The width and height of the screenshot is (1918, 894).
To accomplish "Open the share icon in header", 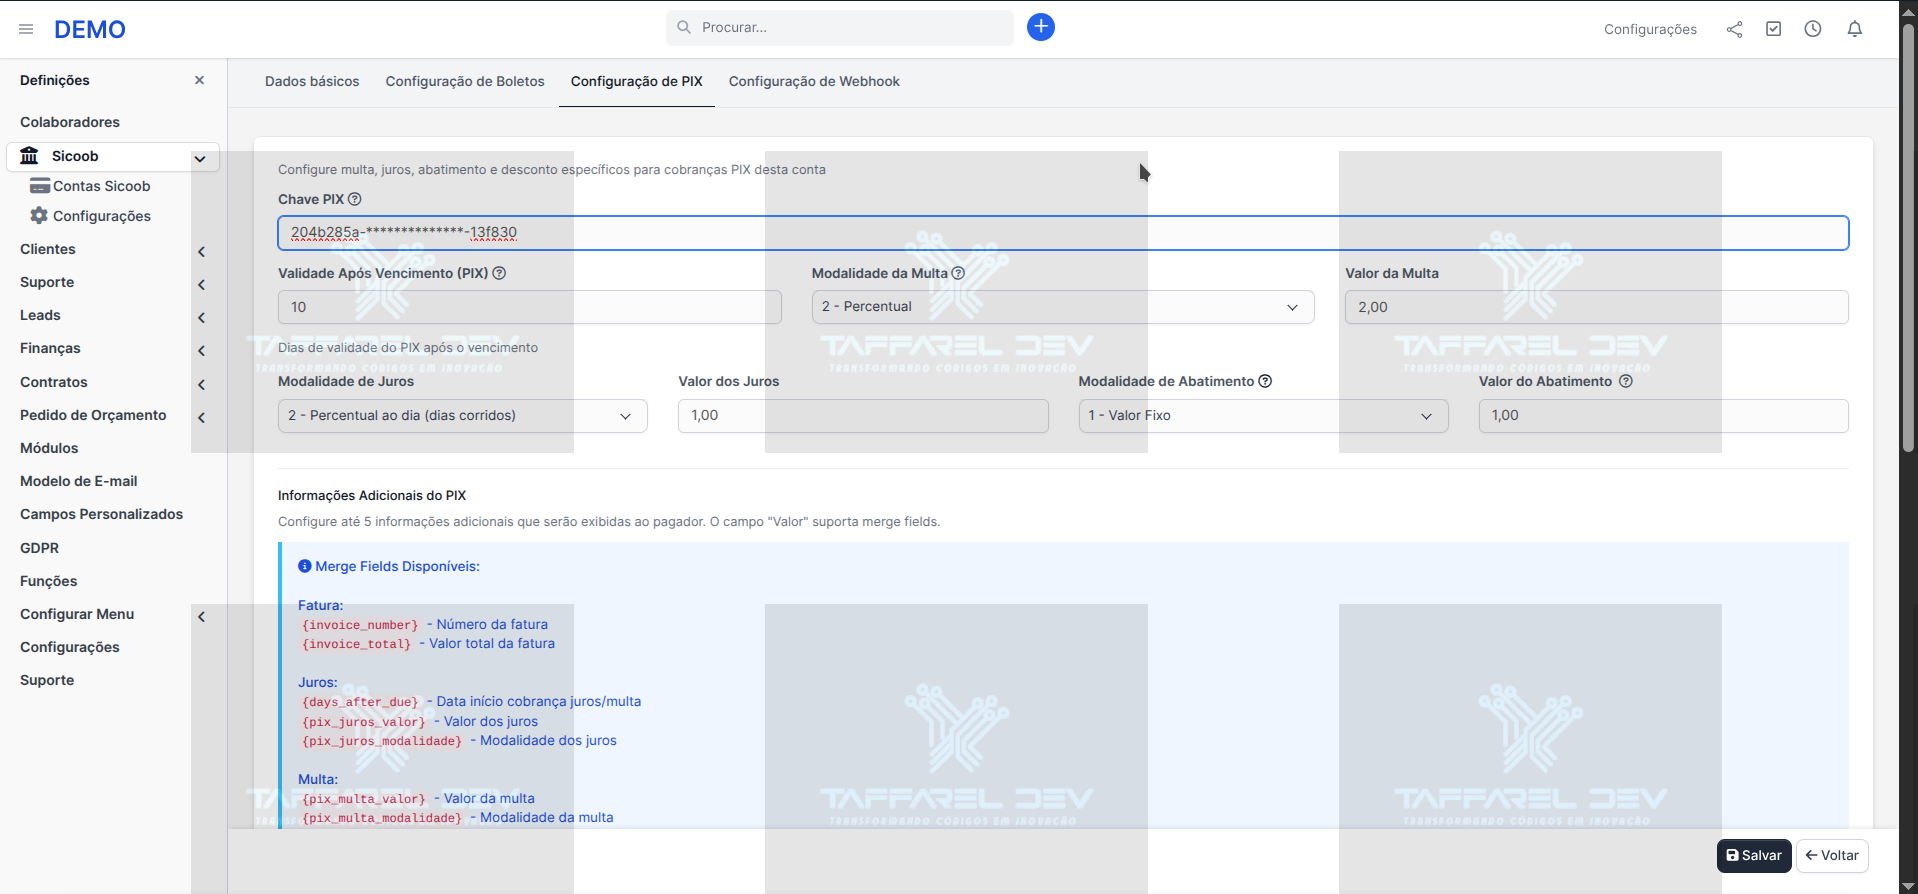I will point(1734,29).
